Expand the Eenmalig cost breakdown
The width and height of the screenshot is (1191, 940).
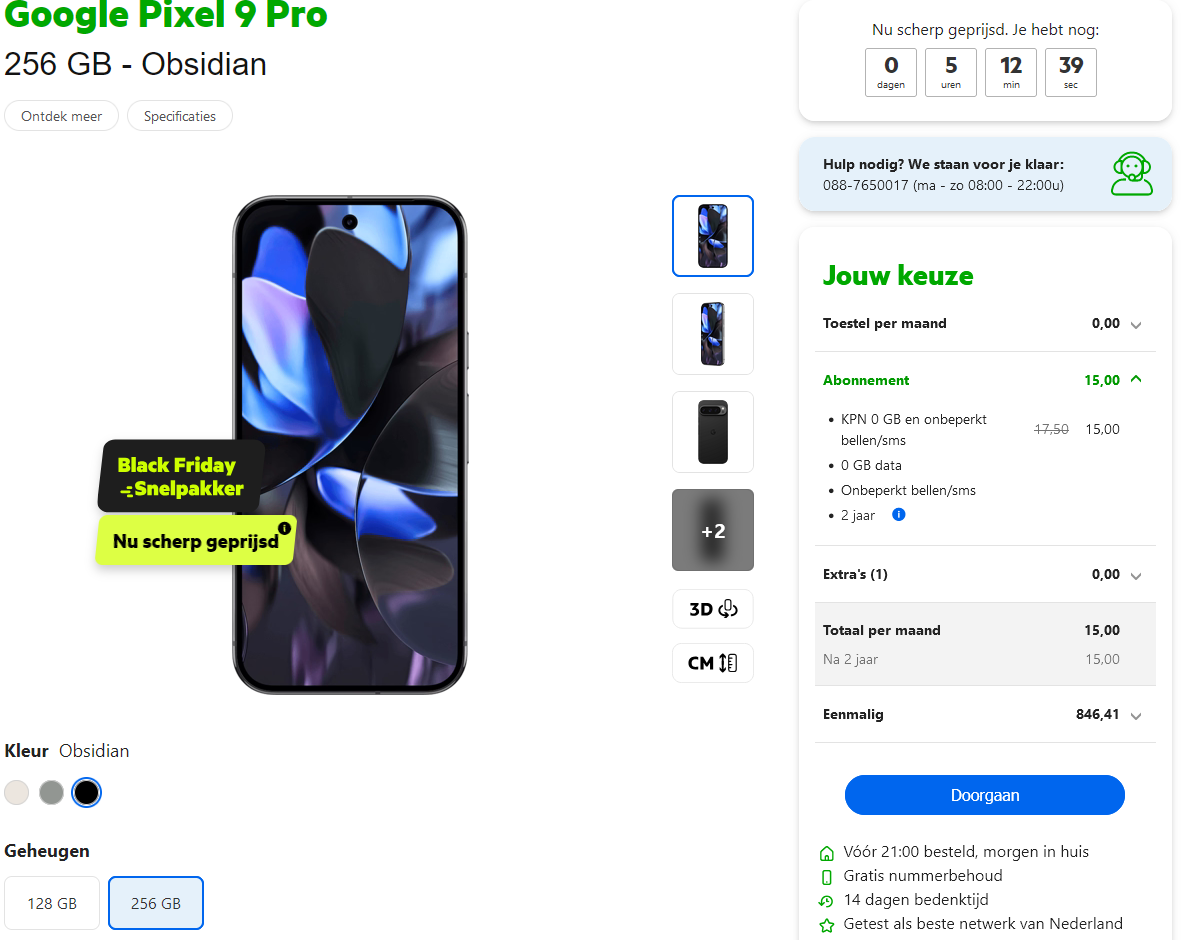(x=984, y=714)
